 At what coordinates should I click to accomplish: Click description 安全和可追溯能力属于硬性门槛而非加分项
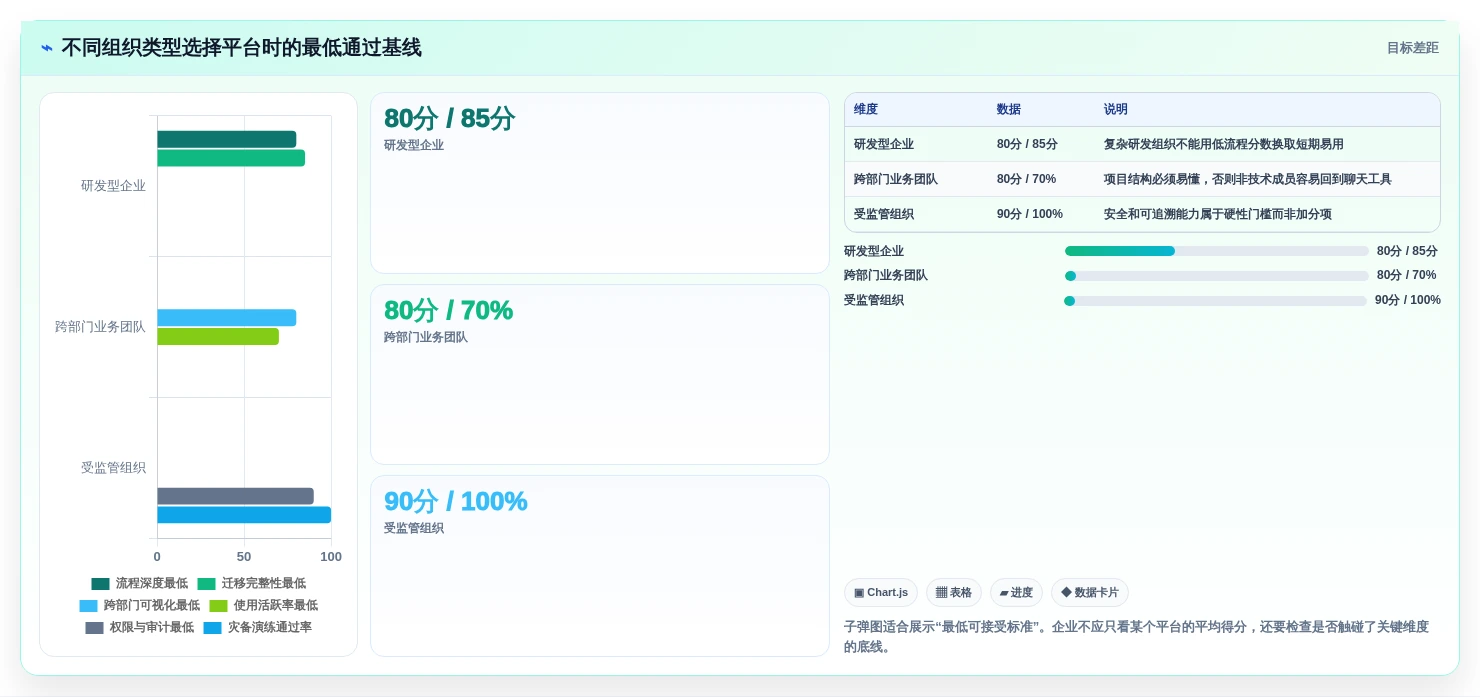(1218, 214)
